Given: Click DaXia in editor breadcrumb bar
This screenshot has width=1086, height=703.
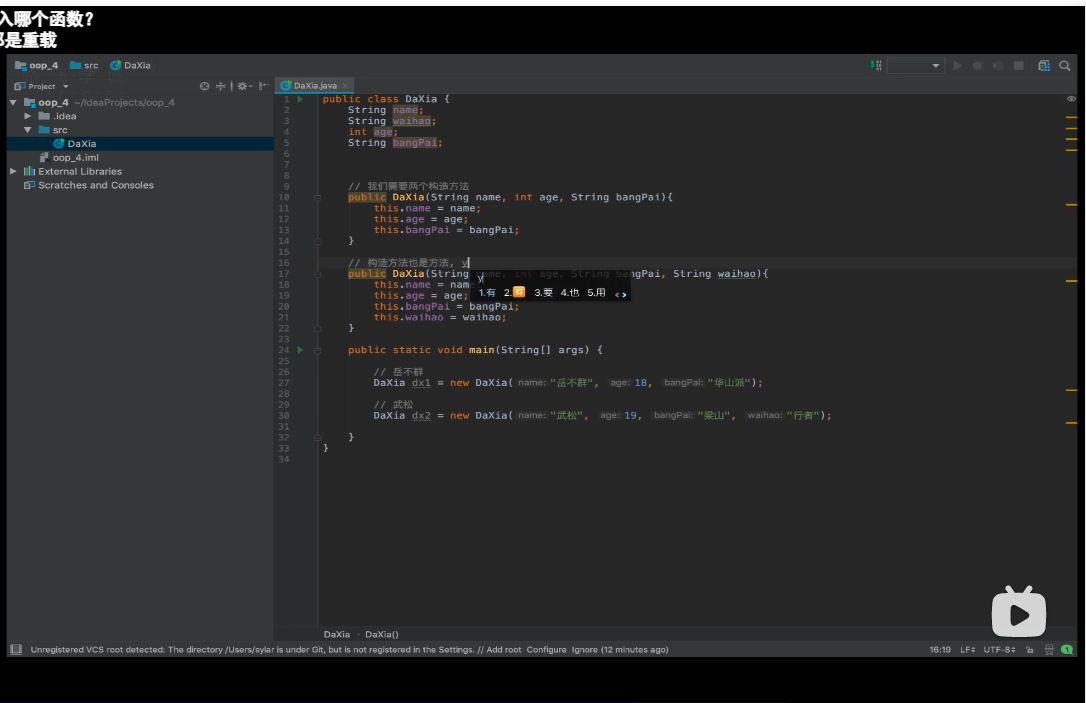Looking at the screenshot, I should 337,634.
